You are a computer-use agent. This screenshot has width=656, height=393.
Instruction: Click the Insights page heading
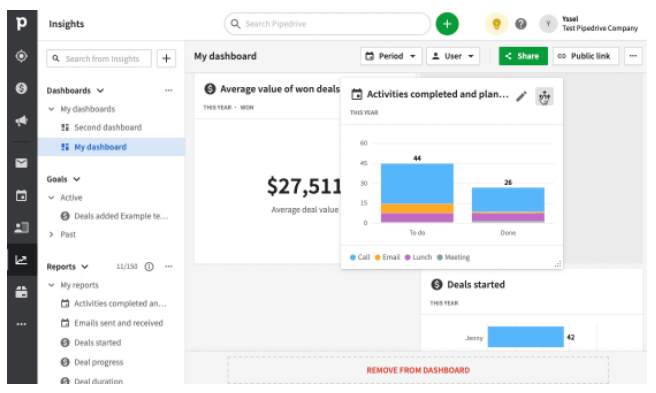(67, 24)
